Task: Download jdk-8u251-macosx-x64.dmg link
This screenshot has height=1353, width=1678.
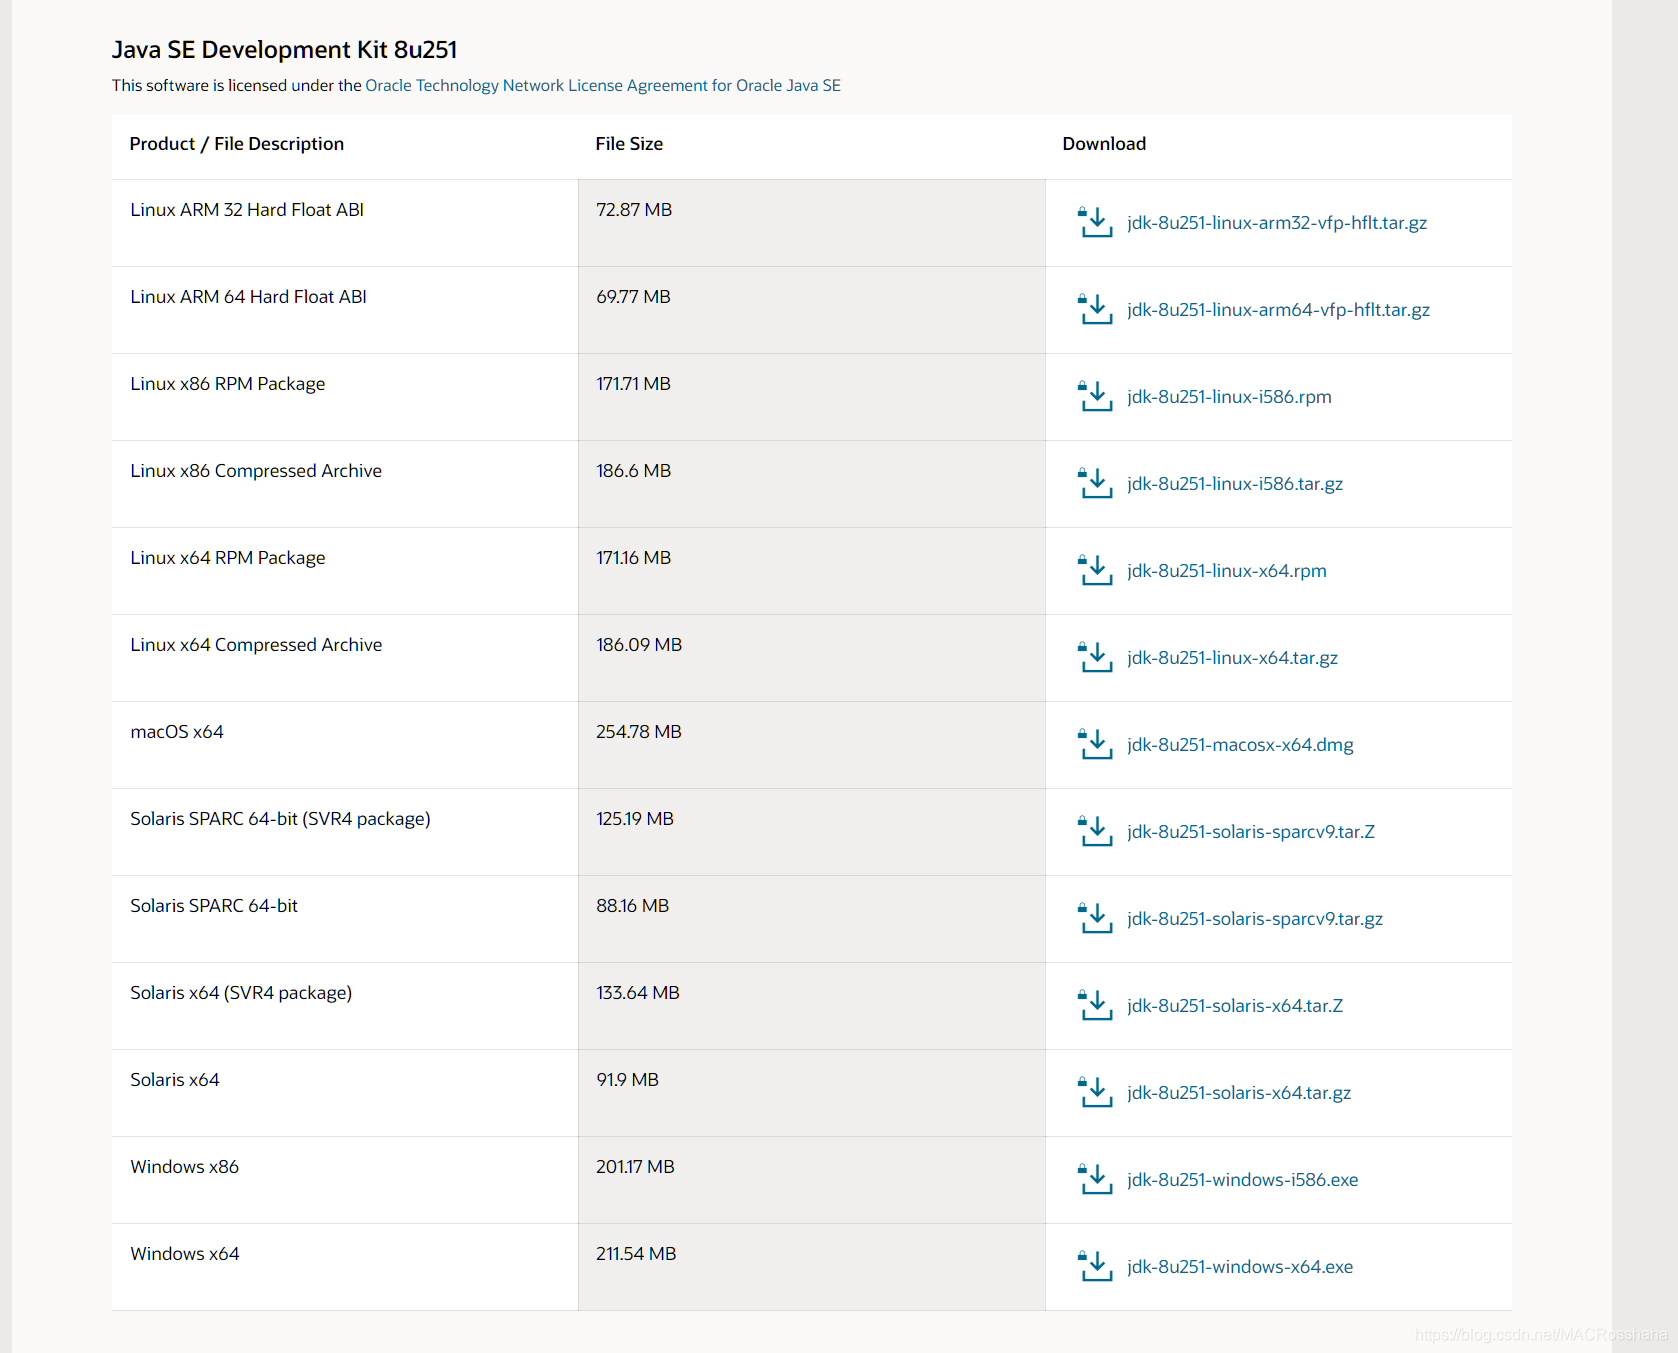Action: 1240,745
